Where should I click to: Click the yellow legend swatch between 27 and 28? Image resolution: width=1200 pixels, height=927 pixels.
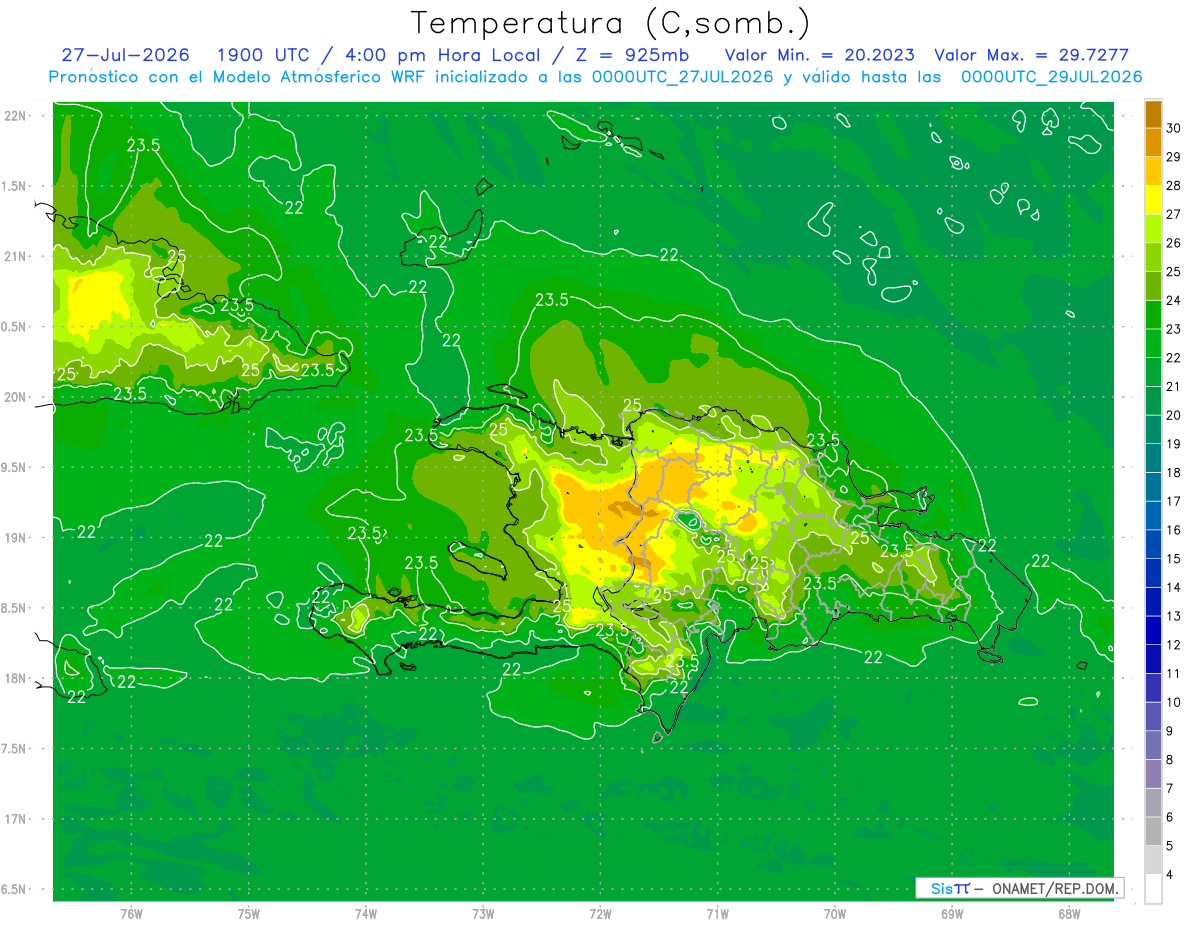(1153, 200)
